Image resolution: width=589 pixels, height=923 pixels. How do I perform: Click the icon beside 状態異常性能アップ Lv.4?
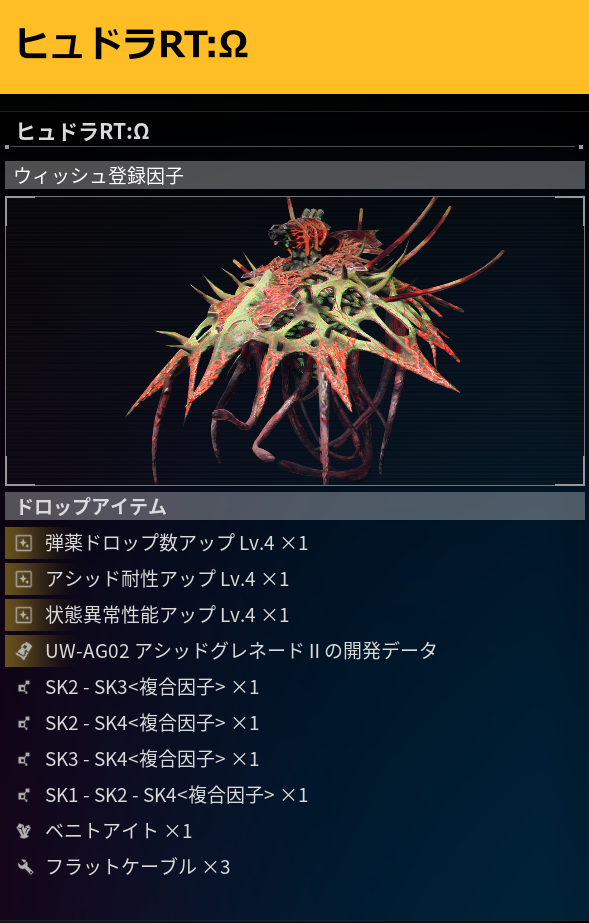[x=24, y=615]
